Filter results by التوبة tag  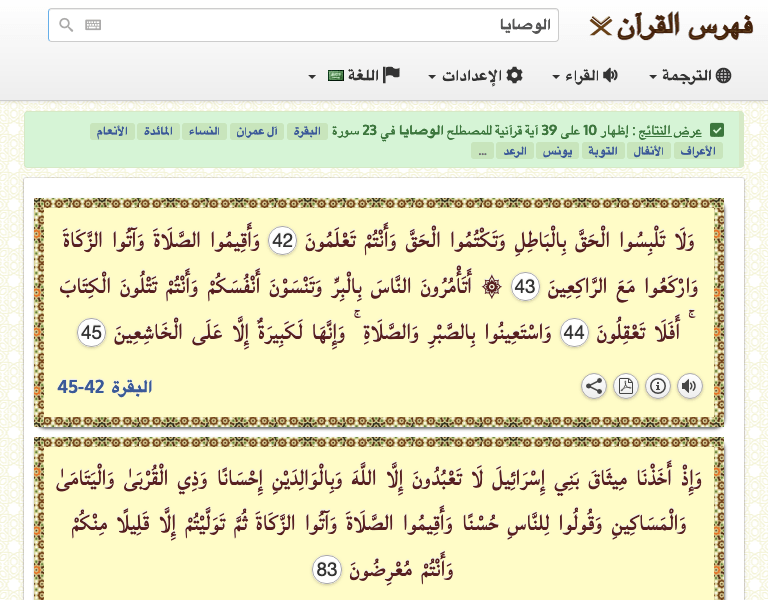(602, 151)
